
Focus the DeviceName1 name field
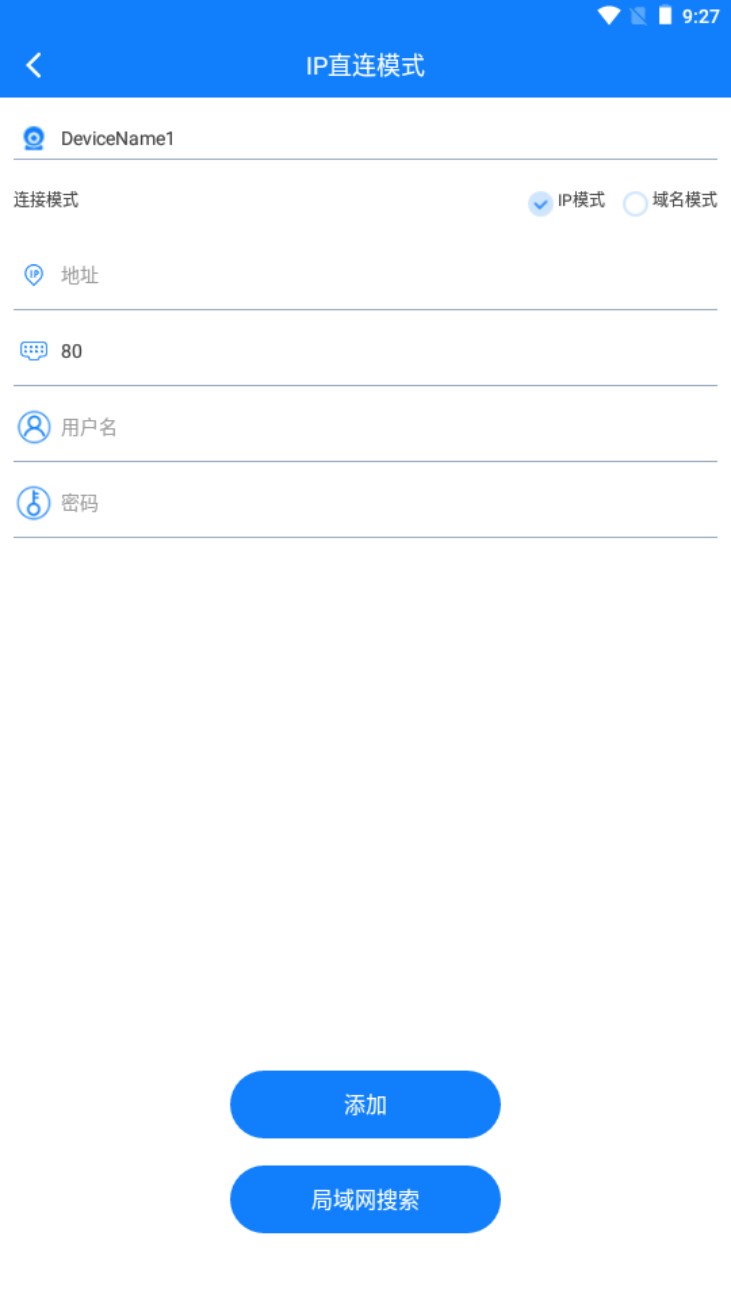point(385,139)
